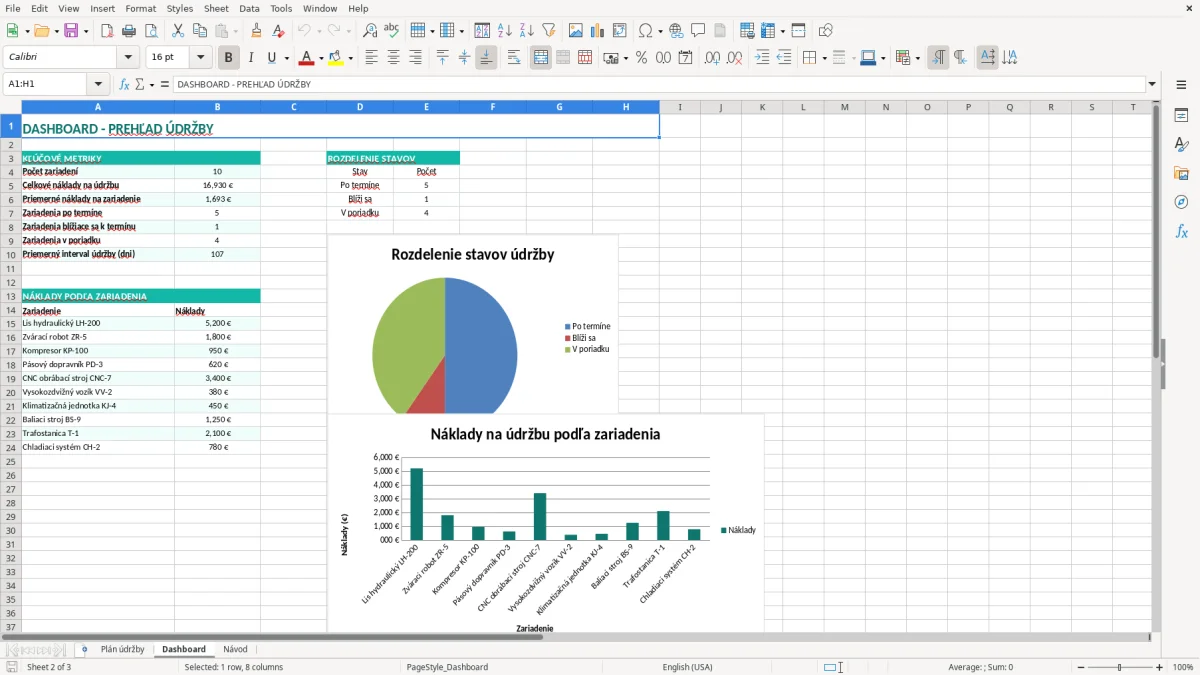Run the spelling check

392,31
